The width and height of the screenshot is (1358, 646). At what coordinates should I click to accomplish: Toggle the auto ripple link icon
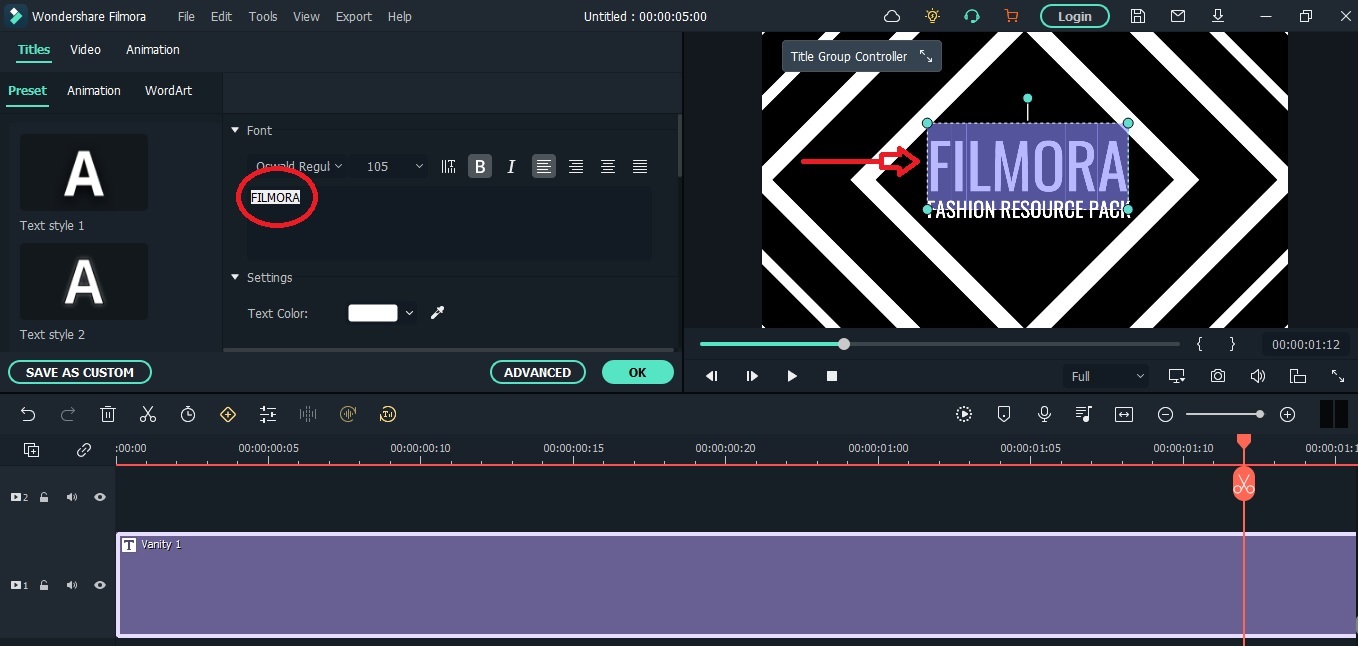click(84, 450)
